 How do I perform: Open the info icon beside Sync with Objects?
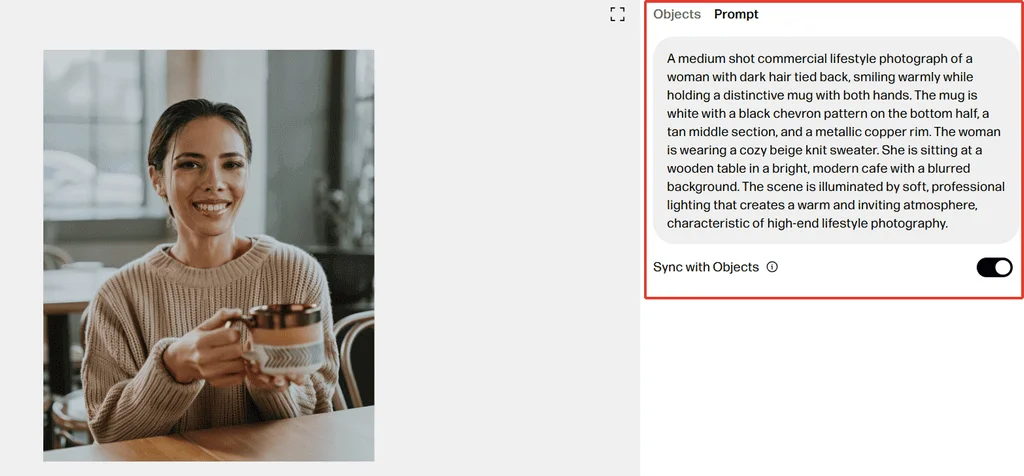772,267
